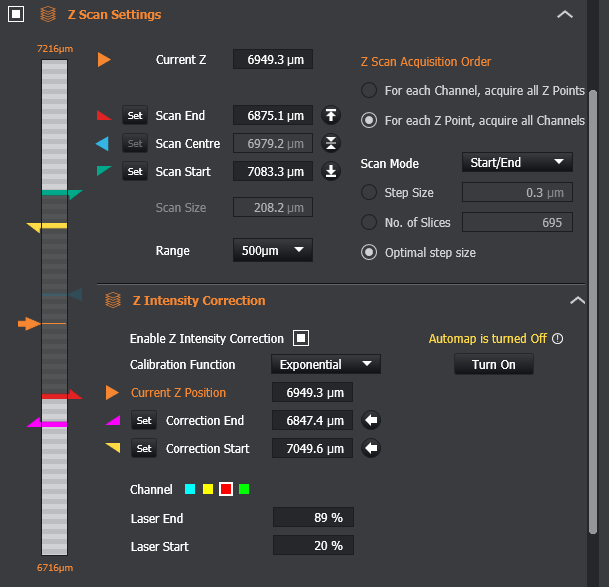Open the Calibration Function Exponential dropdown
Screen dimensions: 609x587
point(325,364)
